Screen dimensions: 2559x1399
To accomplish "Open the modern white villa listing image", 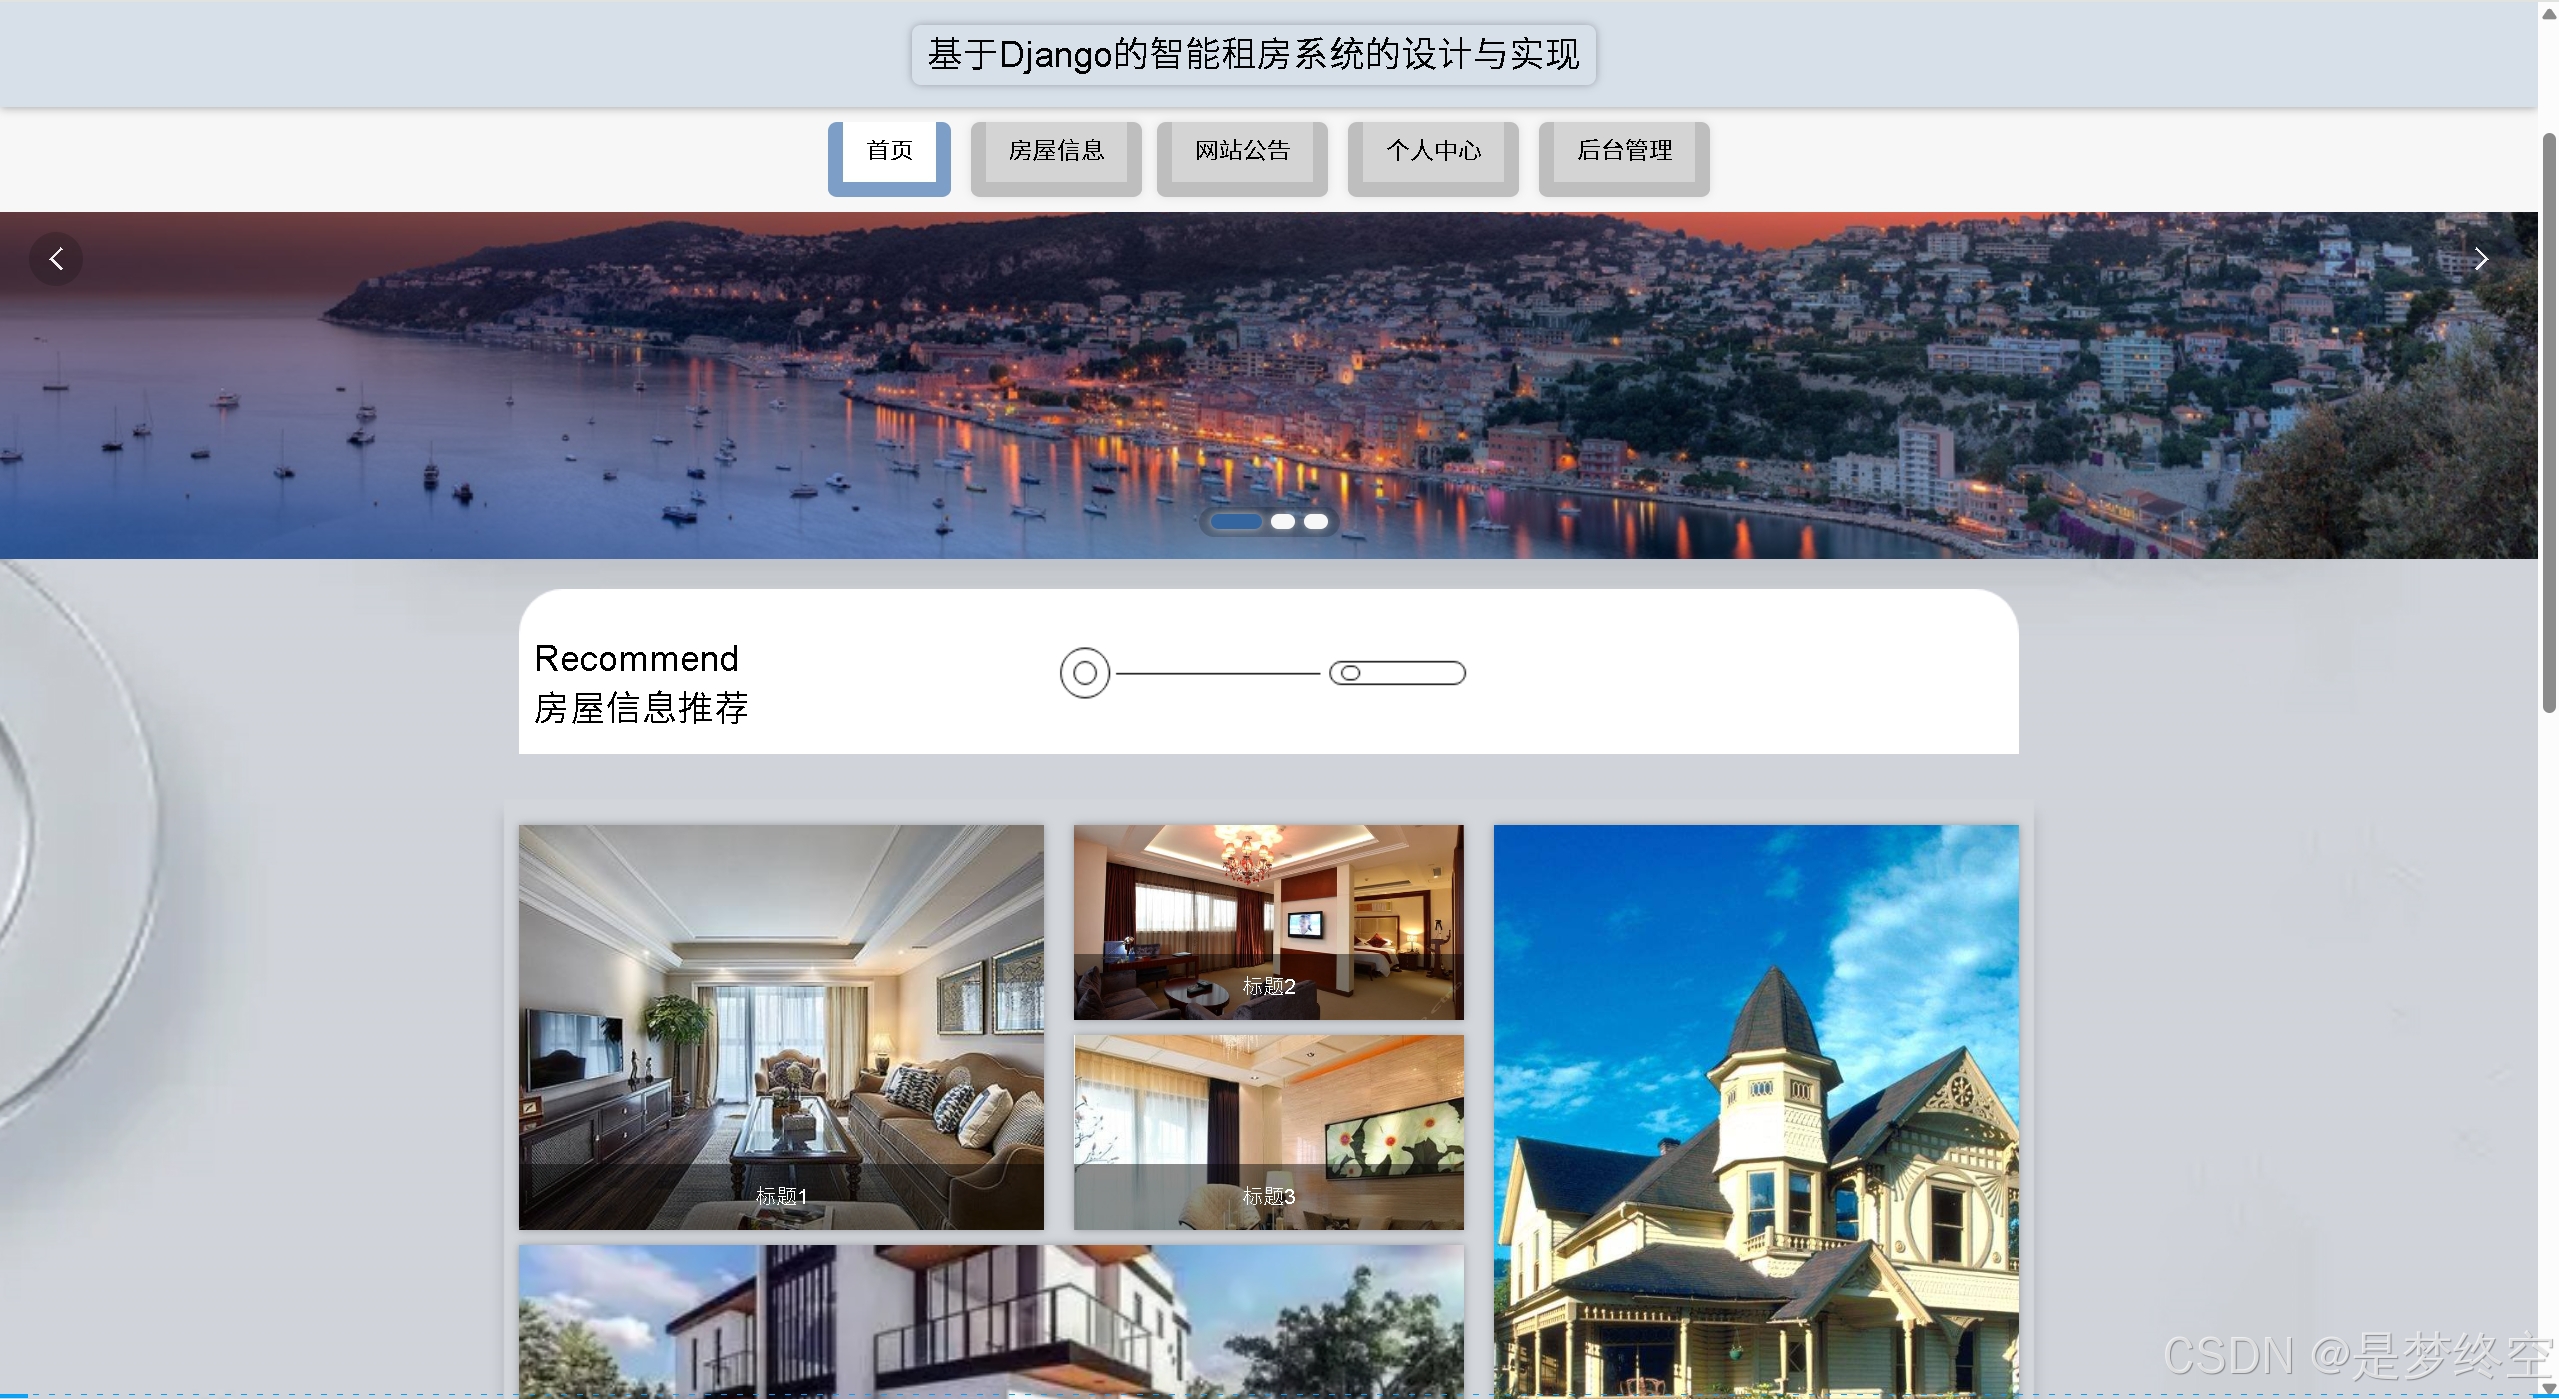I will [990, 1320].
